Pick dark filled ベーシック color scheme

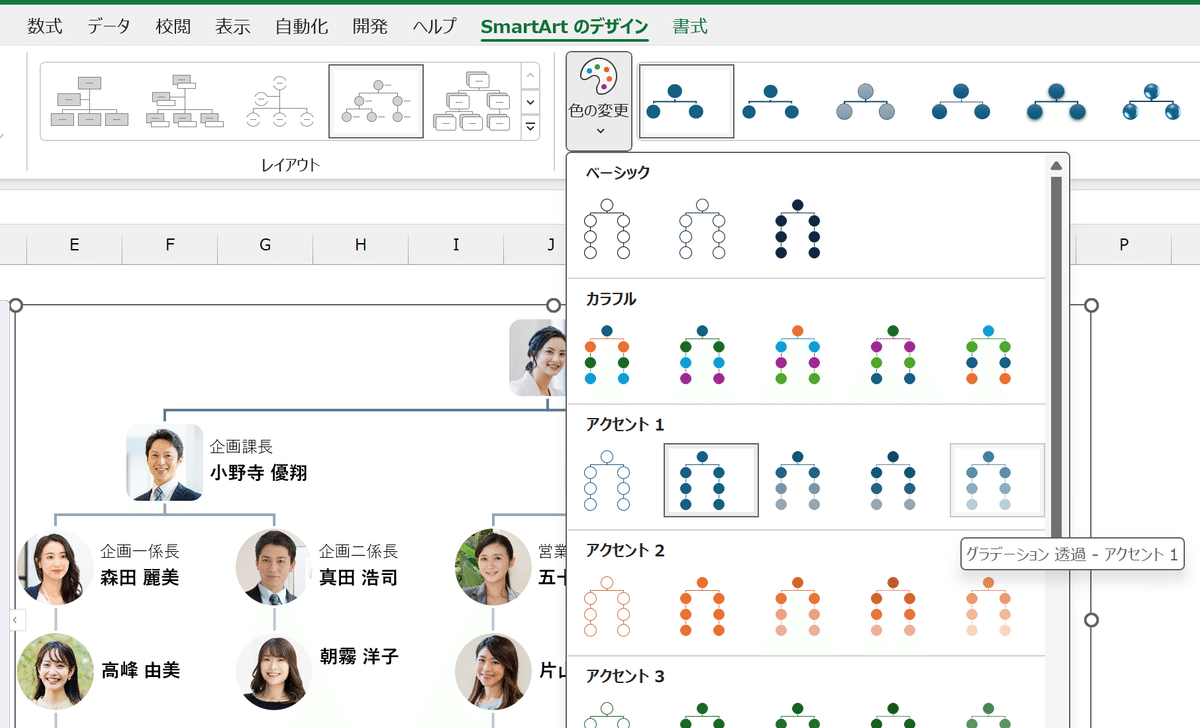(x=797, y=229)
